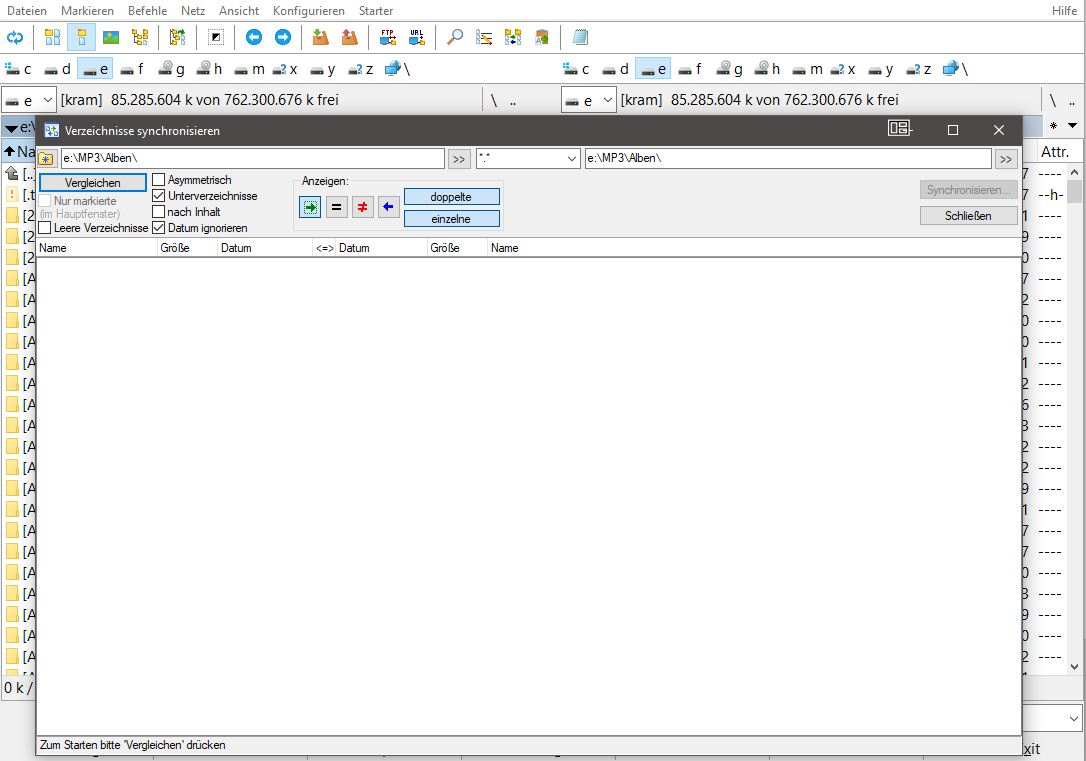Open the Konfigurieren menu
This screenshot has height=761, width=1086.
[309, 10]
